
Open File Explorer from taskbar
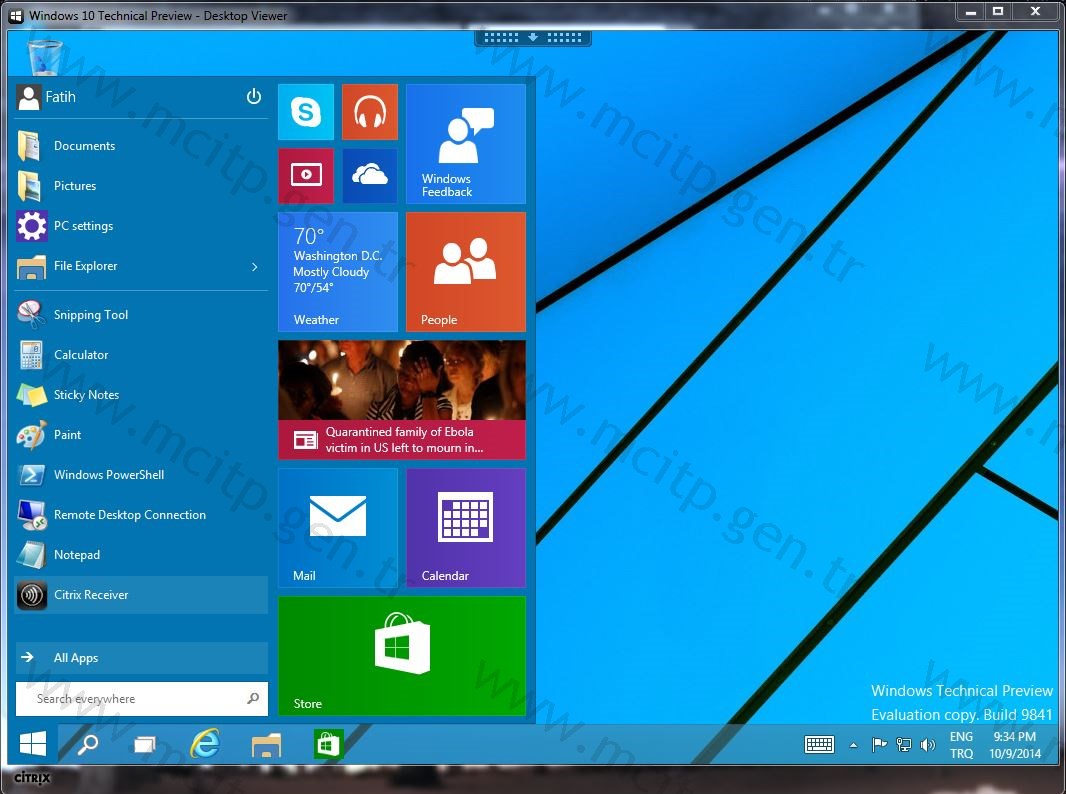pyautogui.click(x=266, y=744)
